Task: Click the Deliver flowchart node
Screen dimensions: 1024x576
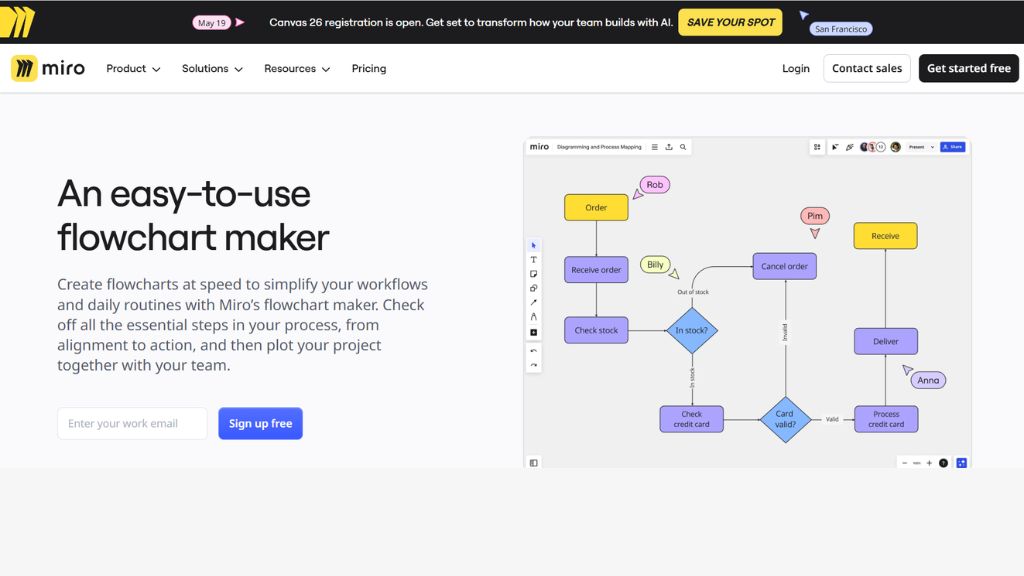Action: tap(886, 342)
